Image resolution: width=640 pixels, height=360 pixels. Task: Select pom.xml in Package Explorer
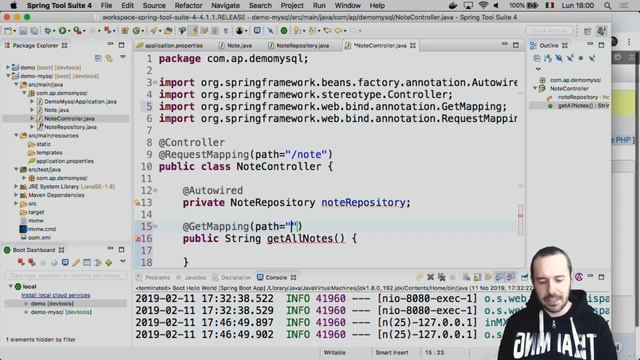(x=40, y=237)
